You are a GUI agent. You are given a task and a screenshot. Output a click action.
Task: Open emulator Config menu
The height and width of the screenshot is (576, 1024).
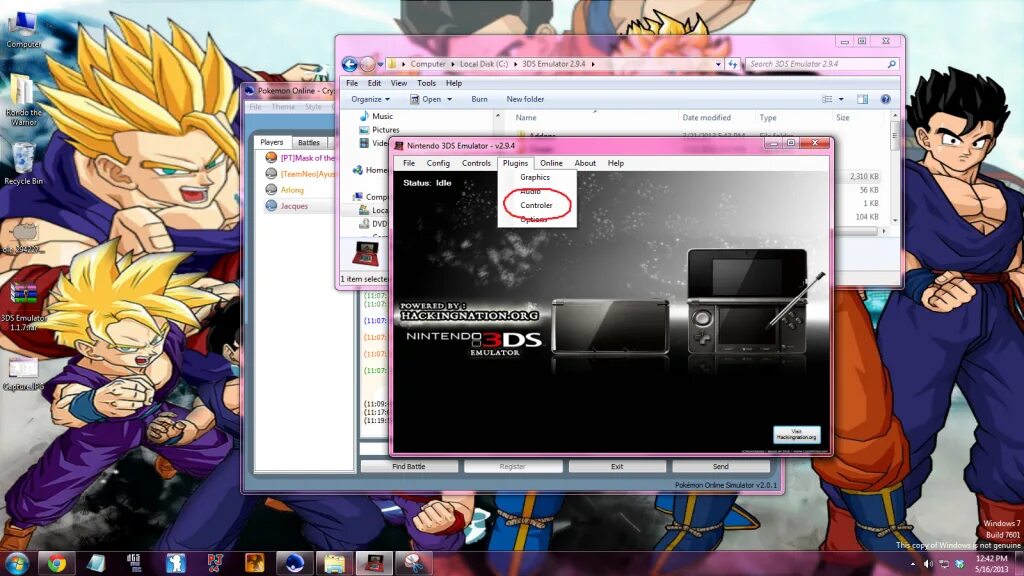(438, 163)
